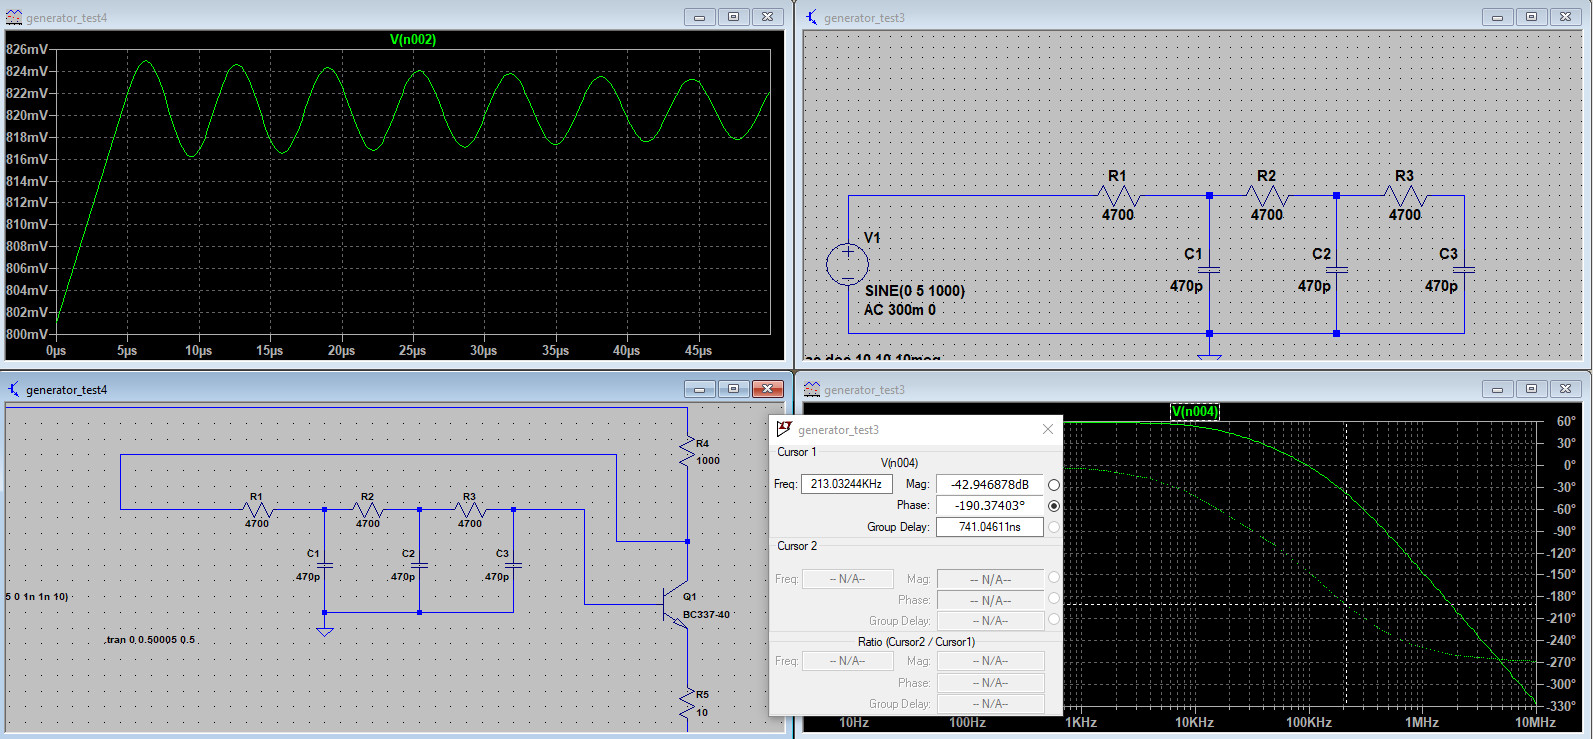Click the 10 value of resistor R5
This screenshot has height=739, width=1593.
tap(702, 713)
